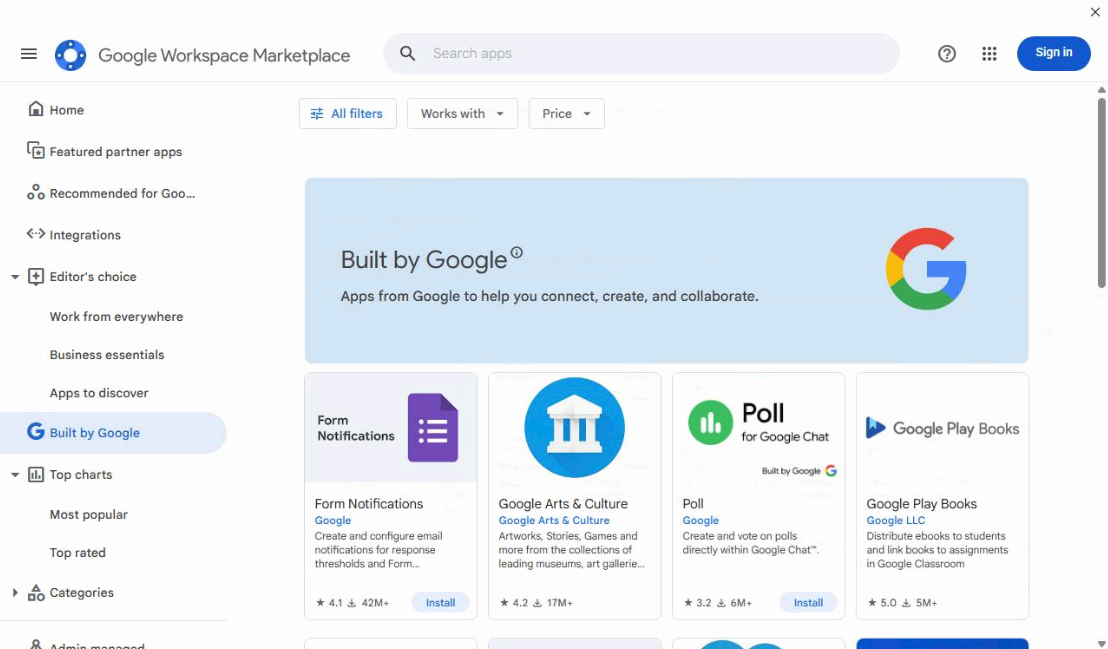The width and height of the screenshot is (1108, 649).
Task: Install the Poll app
Action: click(x=808, y=602)
